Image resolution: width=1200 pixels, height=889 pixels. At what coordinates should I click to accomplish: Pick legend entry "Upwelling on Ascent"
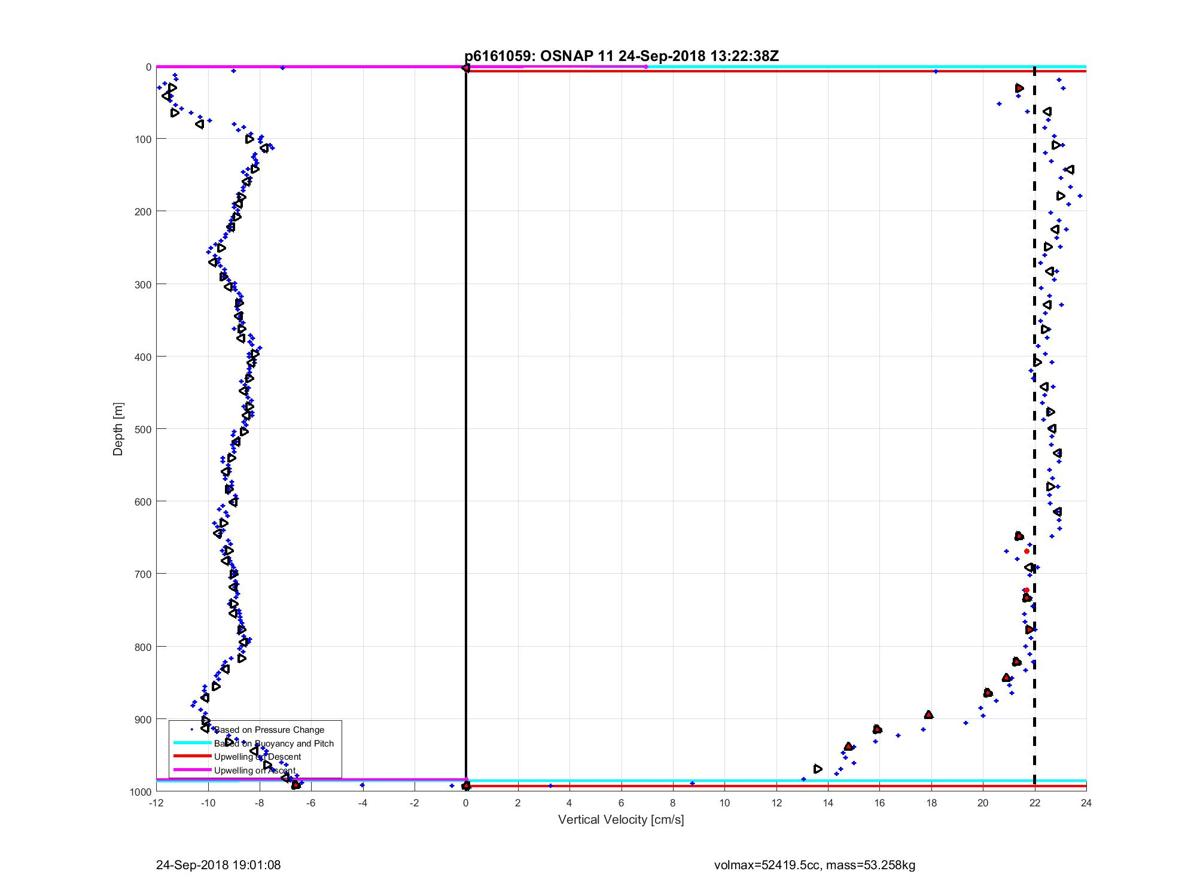point(254,771)
